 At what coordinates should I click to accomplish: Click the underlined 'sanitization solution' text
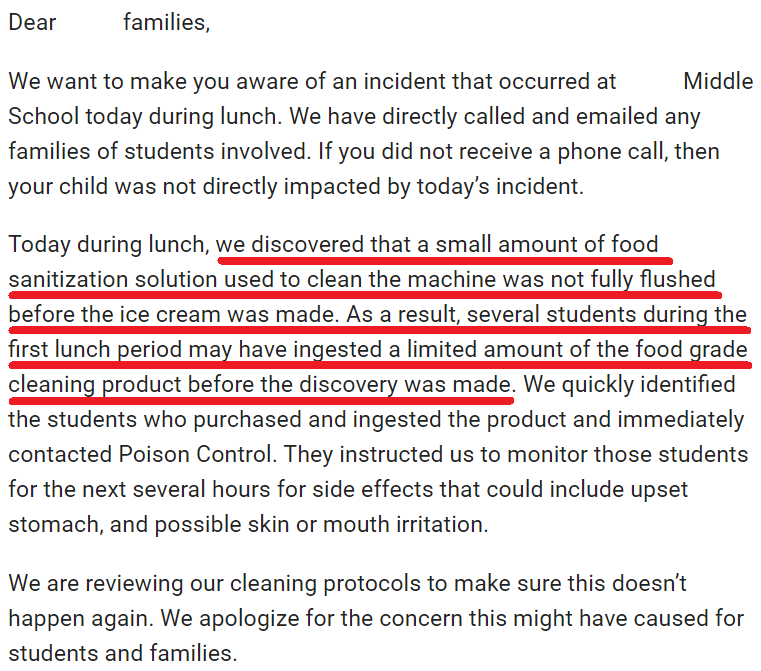pyautogui.click(x=113, y=280)
